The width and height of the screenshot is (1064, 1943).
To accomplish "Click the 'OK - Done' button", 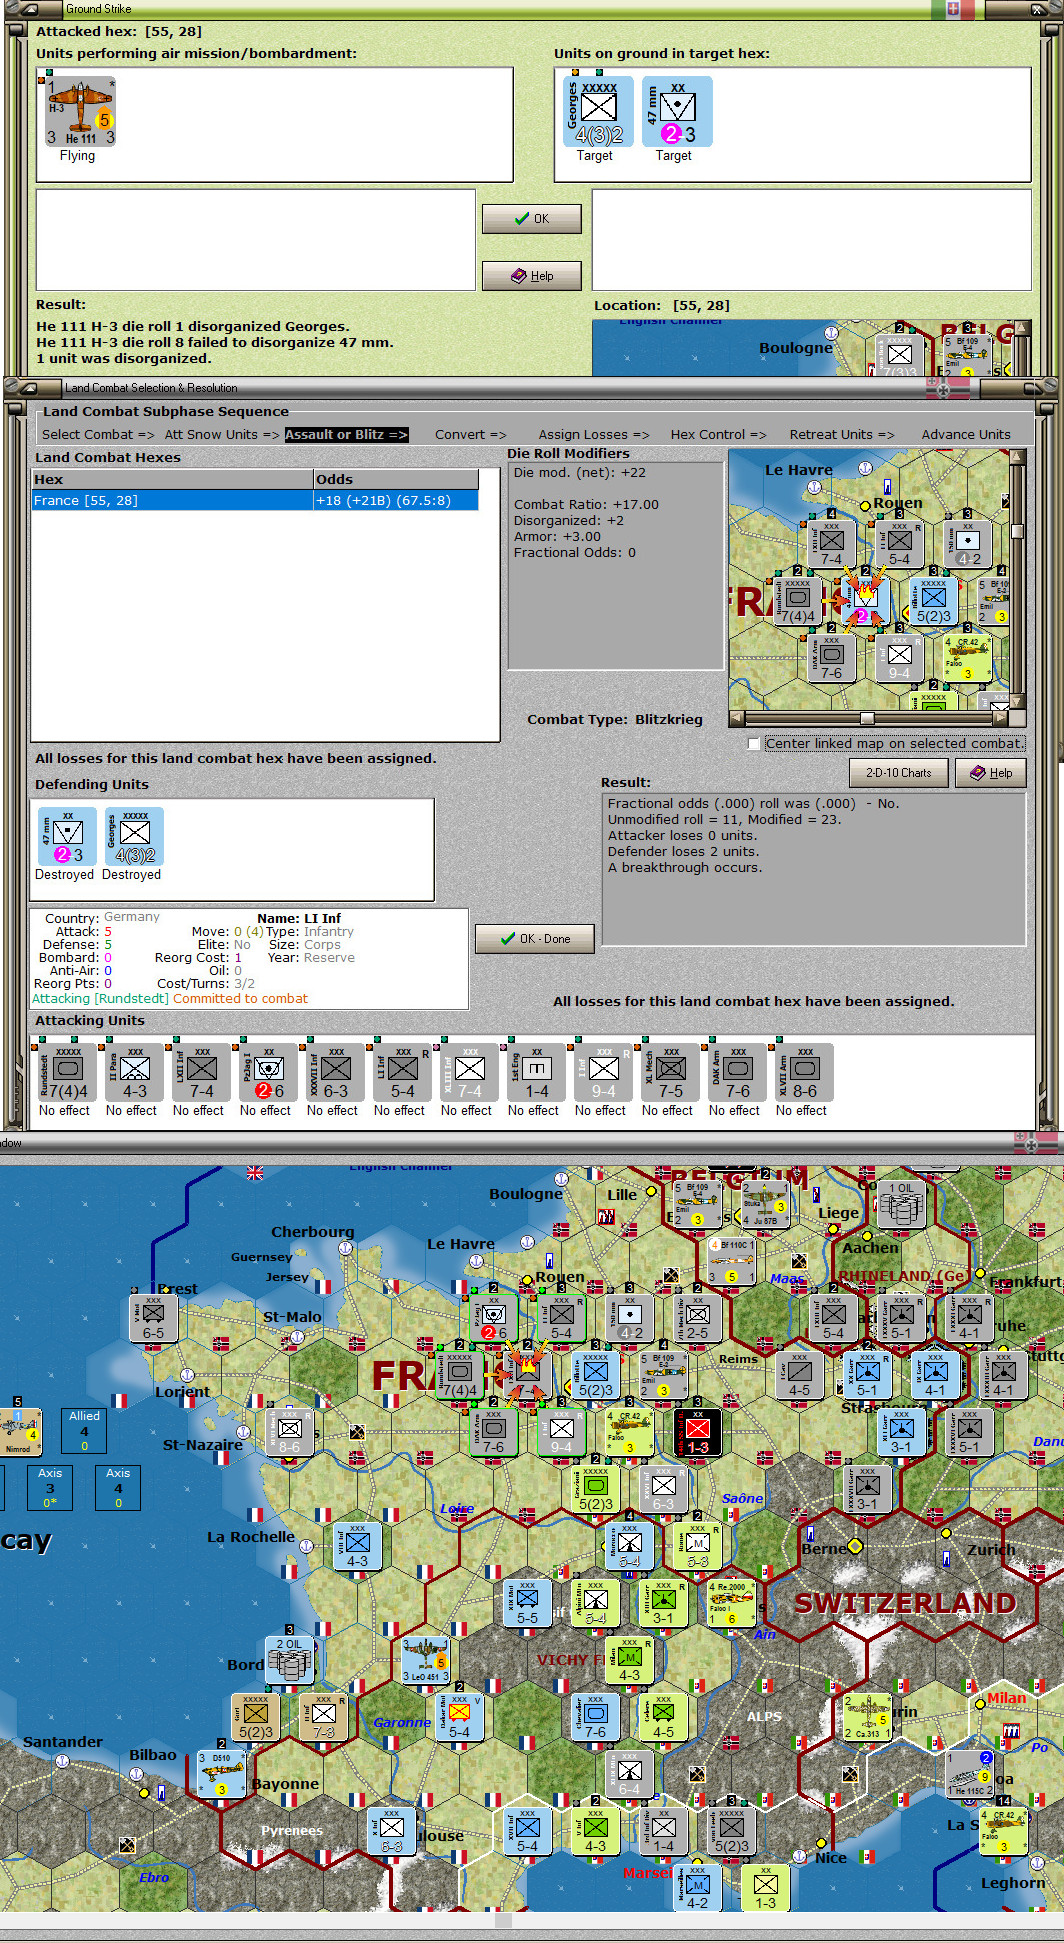I will coord(534,939).
